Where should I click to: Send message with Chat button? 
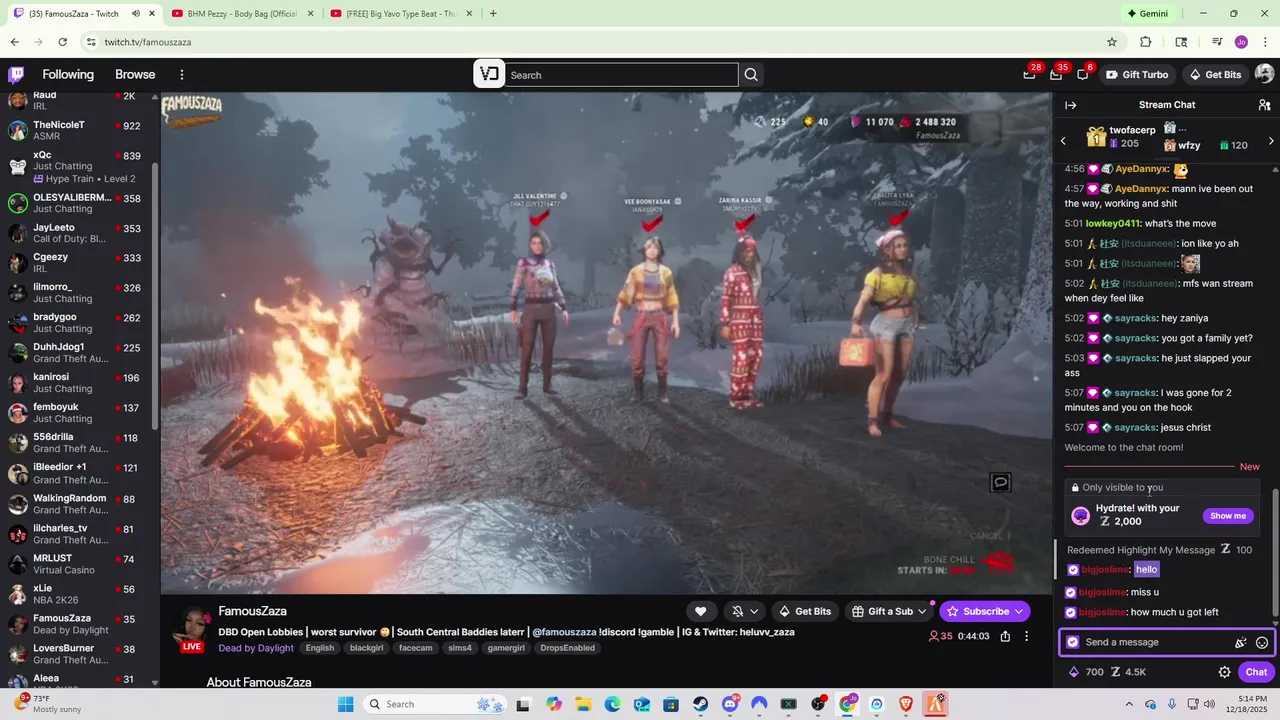(1257, 672)
